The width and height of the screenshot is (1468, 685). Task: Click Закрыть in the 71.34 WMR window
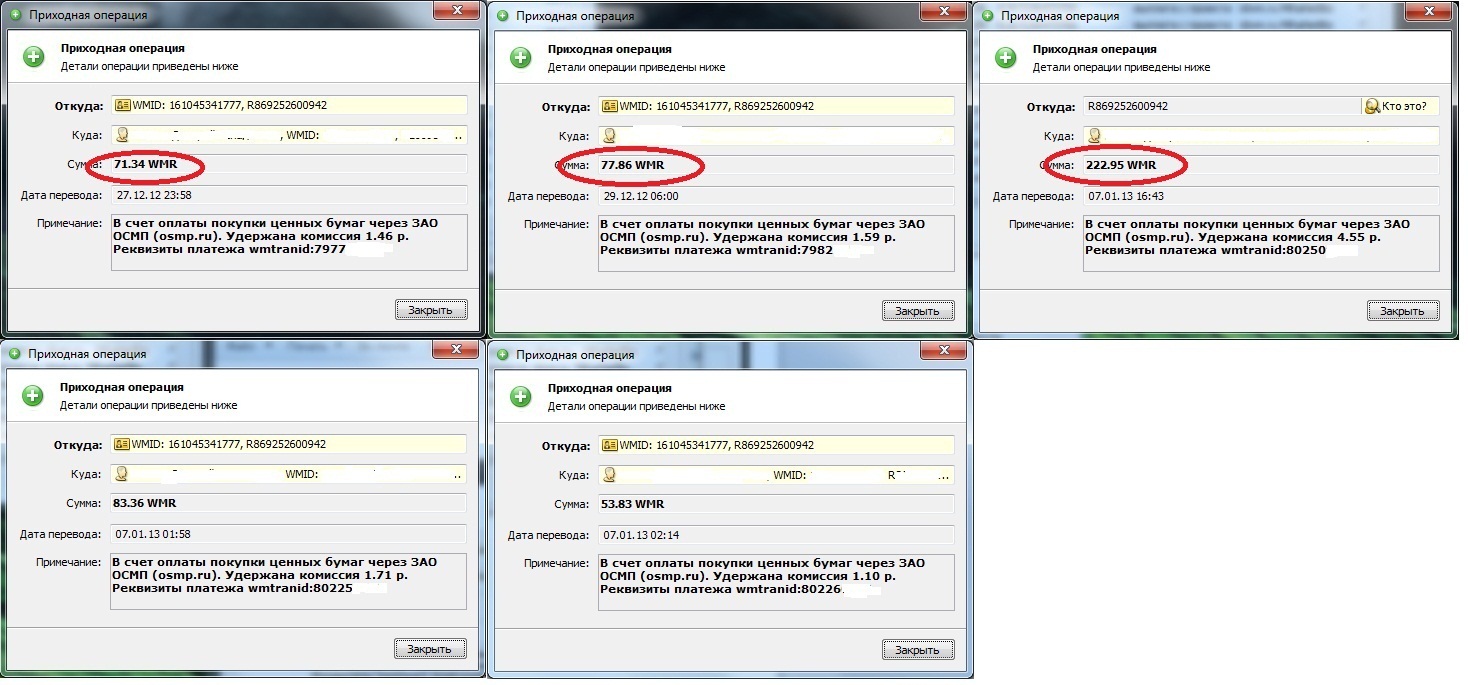[430, 310]
